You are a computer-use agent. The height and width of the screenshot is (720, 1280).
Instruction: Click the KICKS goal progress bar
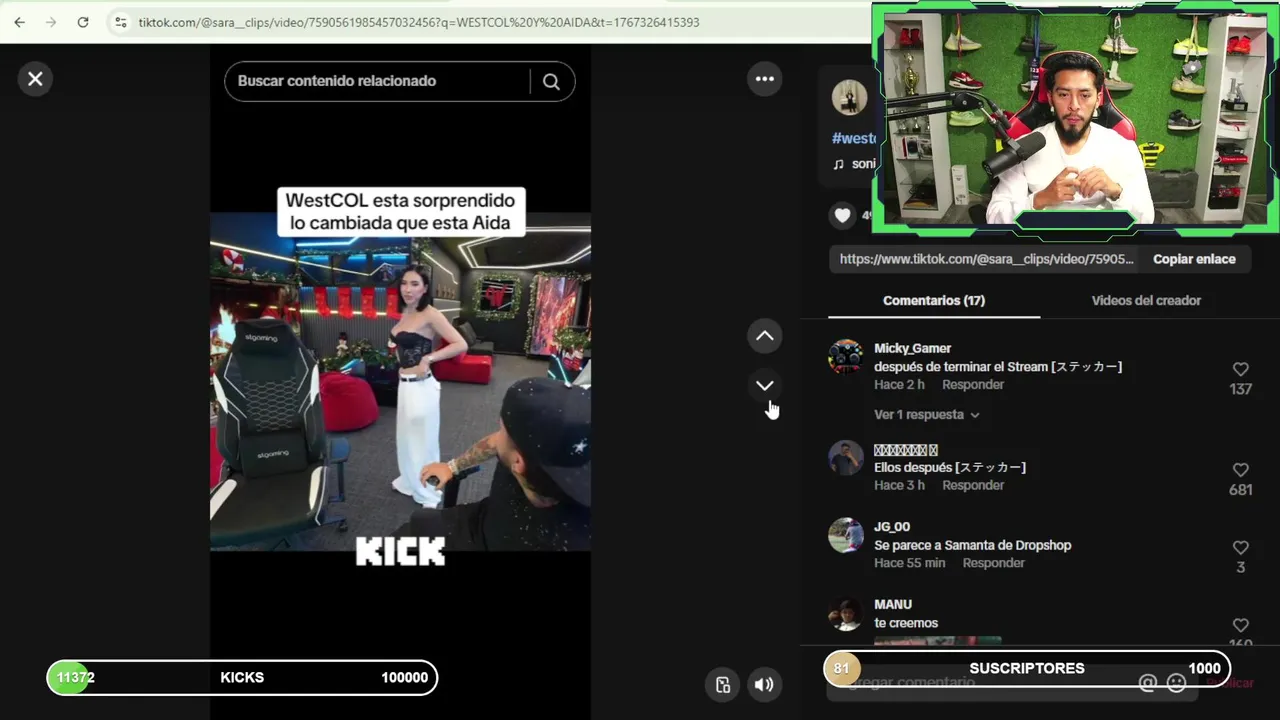pos(242,678)
